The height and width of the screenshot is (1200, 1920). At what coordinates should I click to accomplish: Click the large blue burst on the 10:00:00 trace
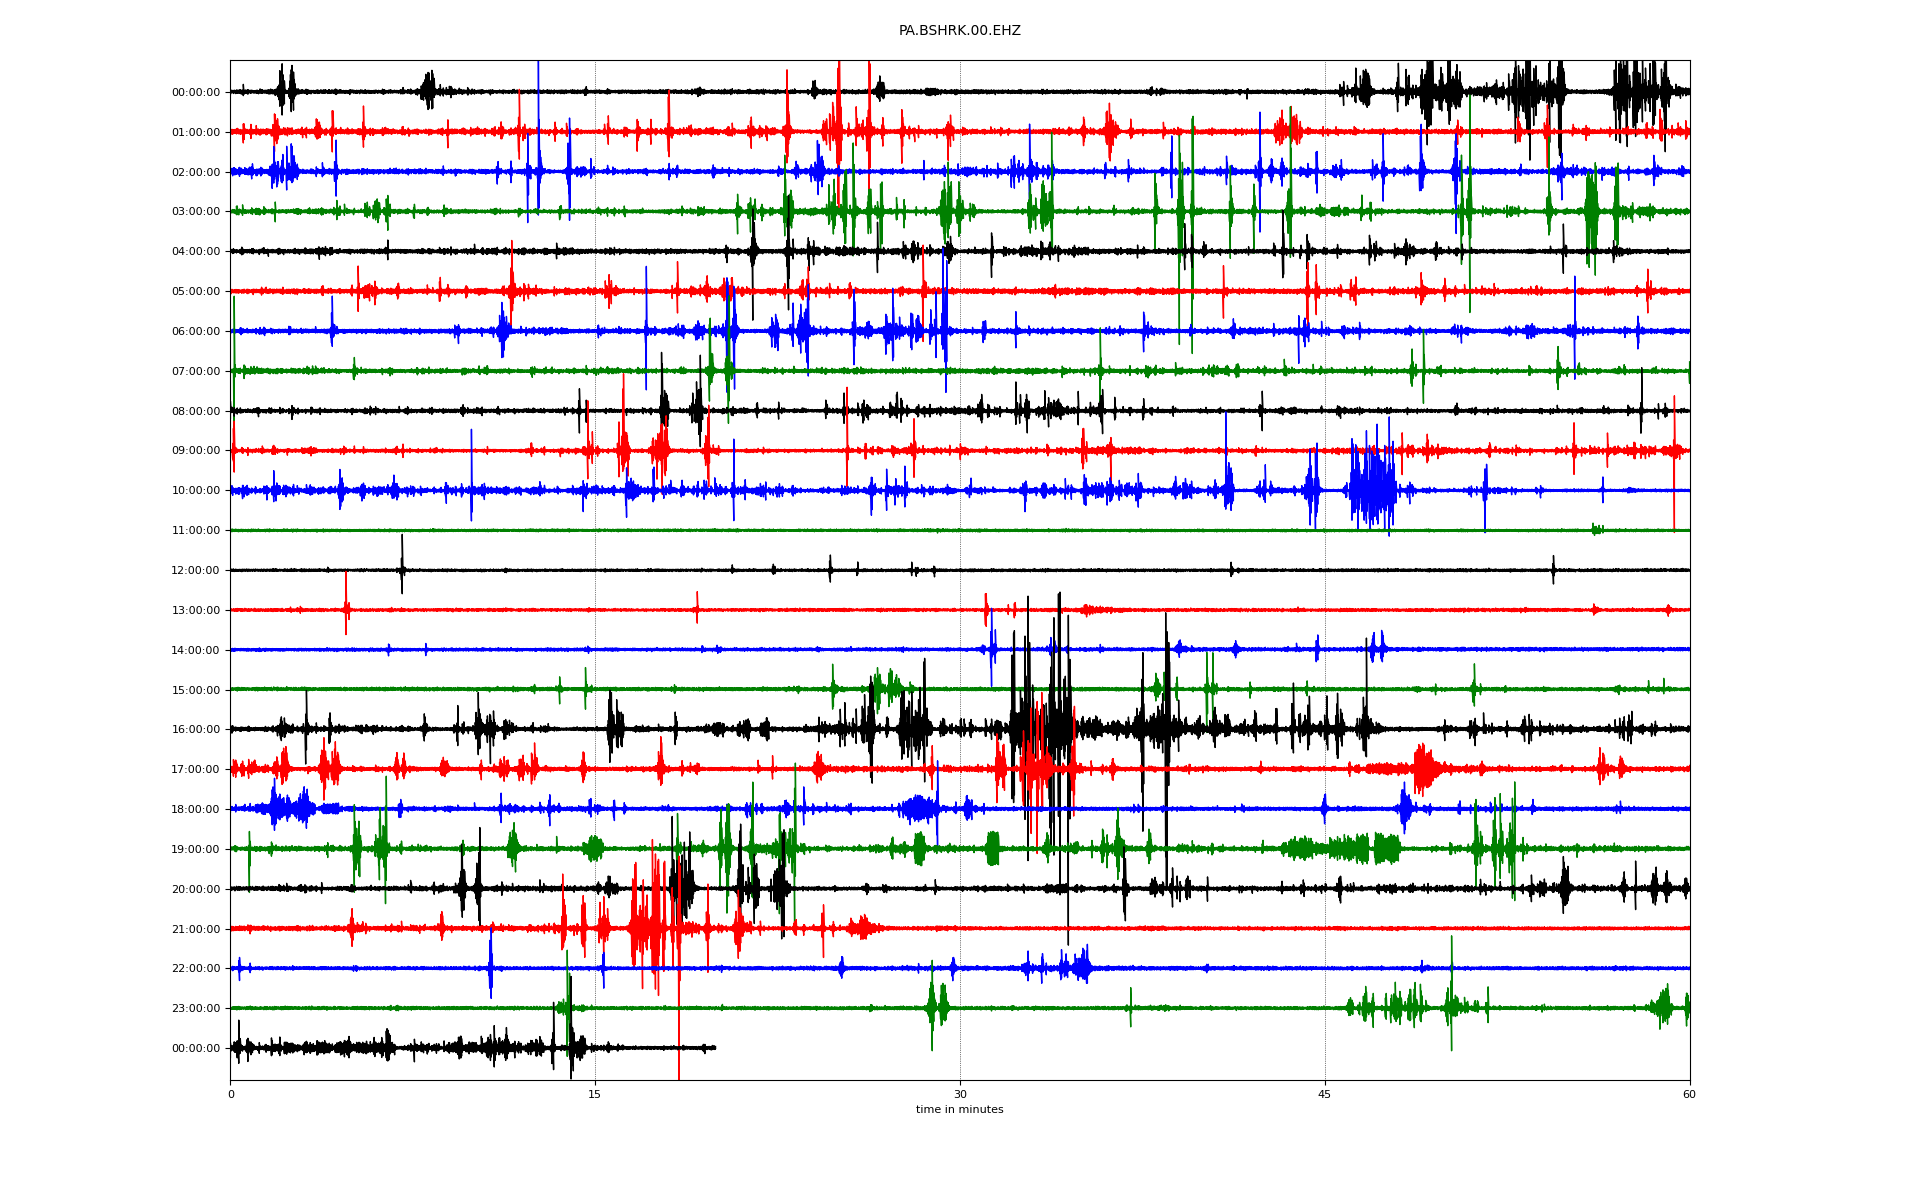(1373, 490)
